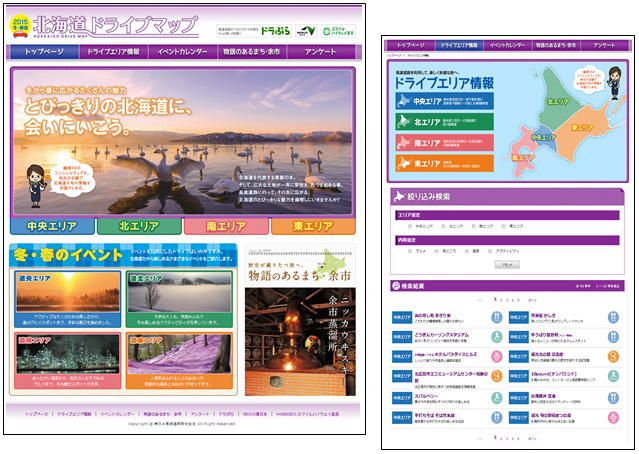Image resolution: width=639 pixels, height=454 pixels.
Task: Check the 北エリア area filter checkbox
Action: point(444,227)
